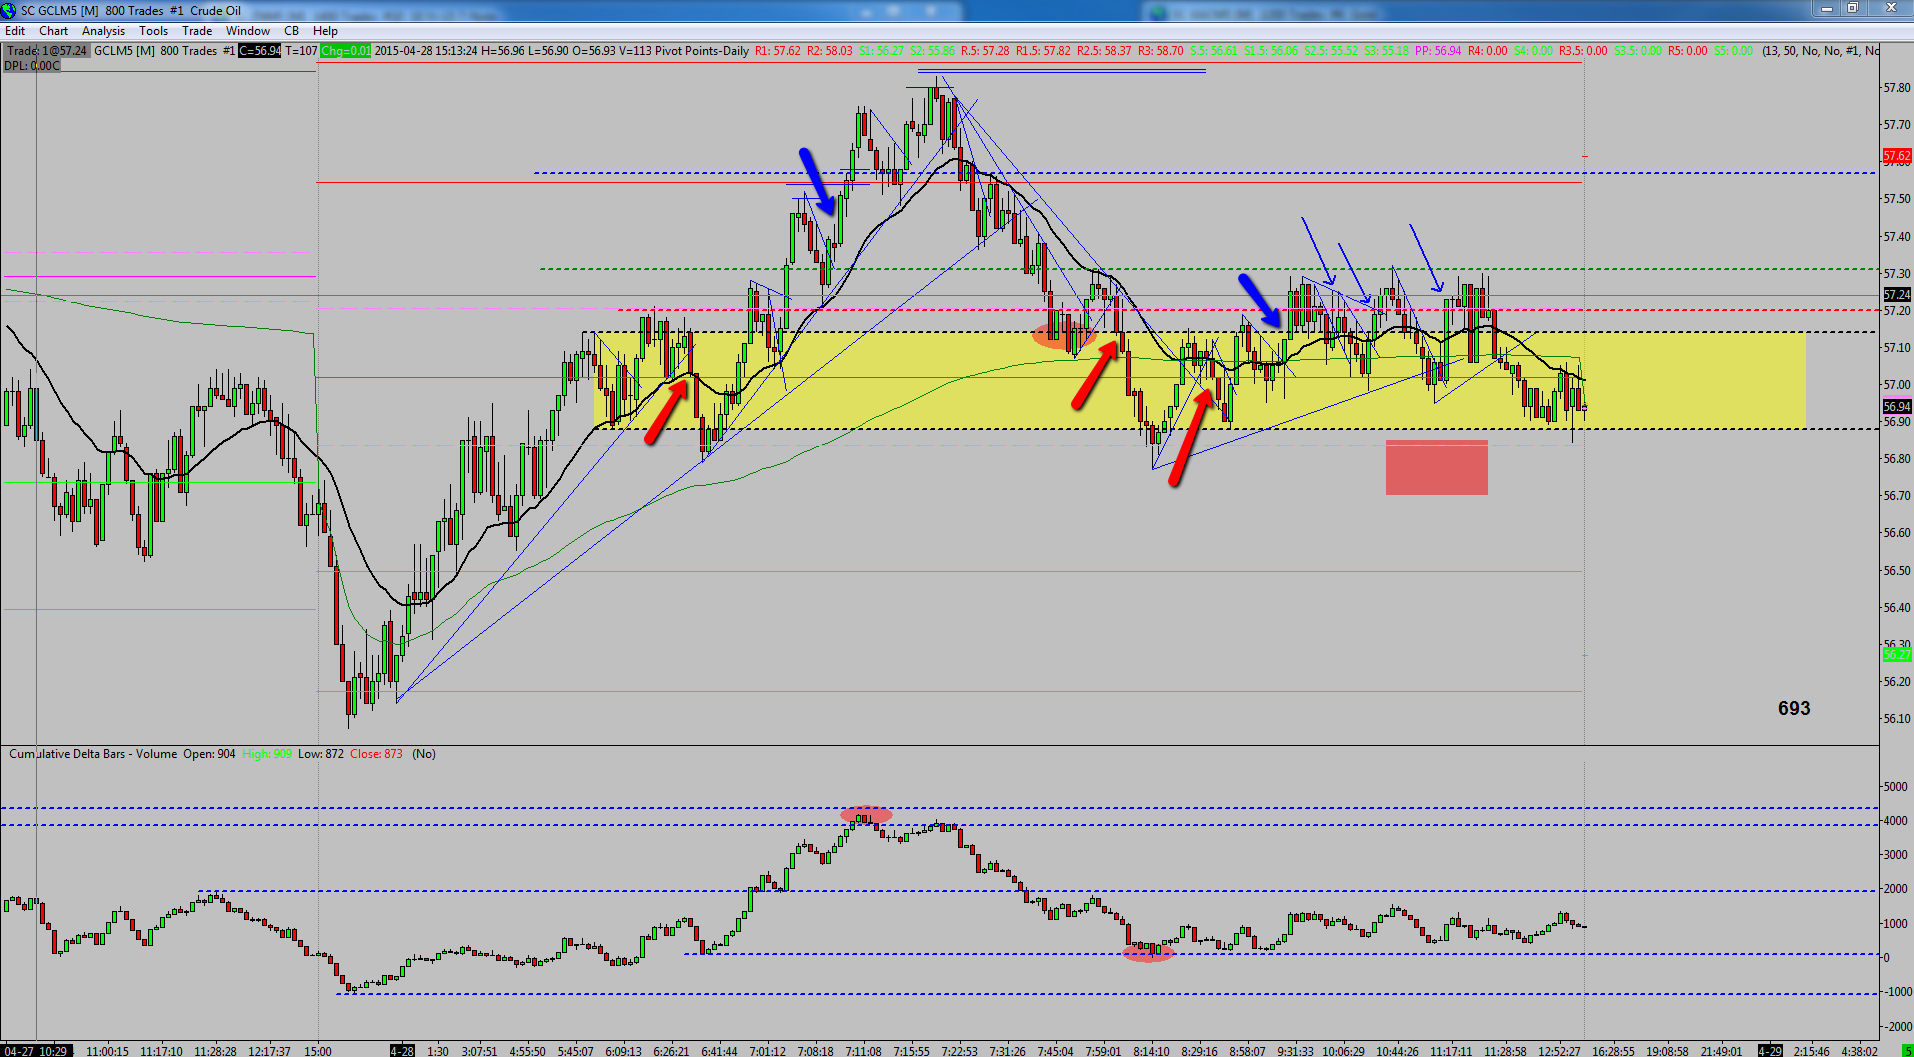This screenshot has width=1914, height=1057.
Task: Click the black 56.94 price tag on scale
Action: pyautogui.click(x=1897, y=407)
